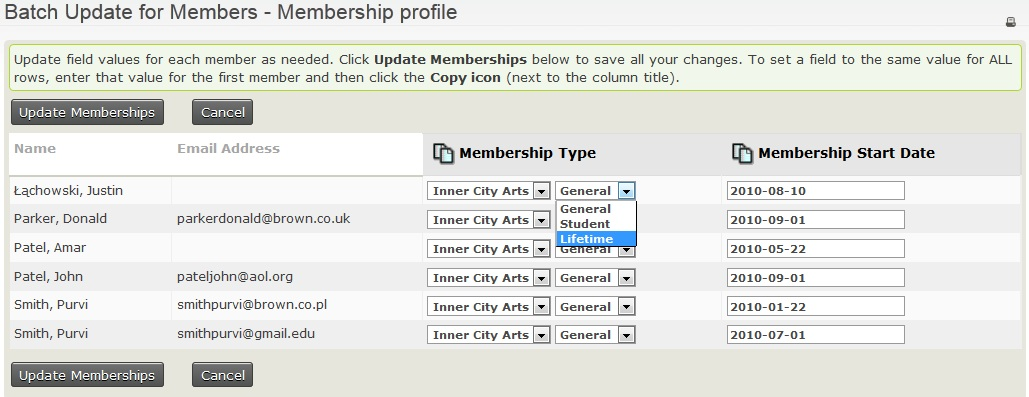1029x397 pixels.
Task: Click the Copy icon beside Membership Start Date
Action: [742, 154]
